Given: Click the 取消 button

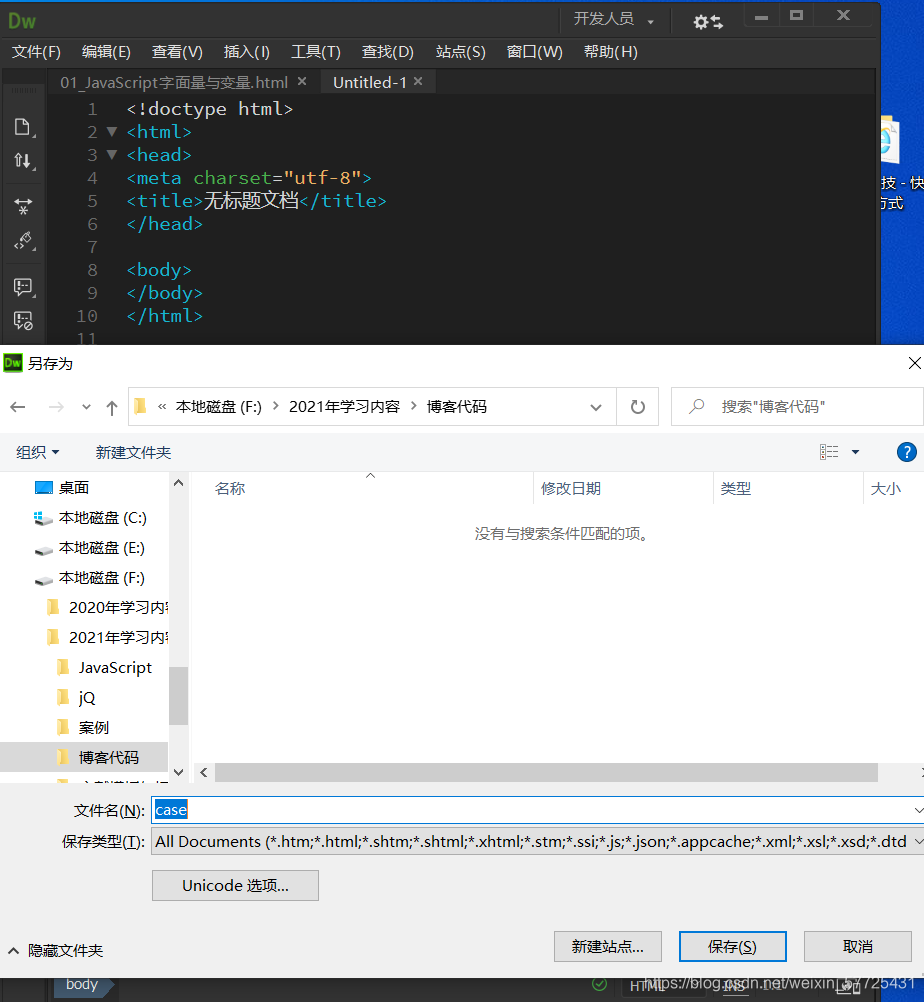Looking at the screenshot, I should [x=858, y=946].
